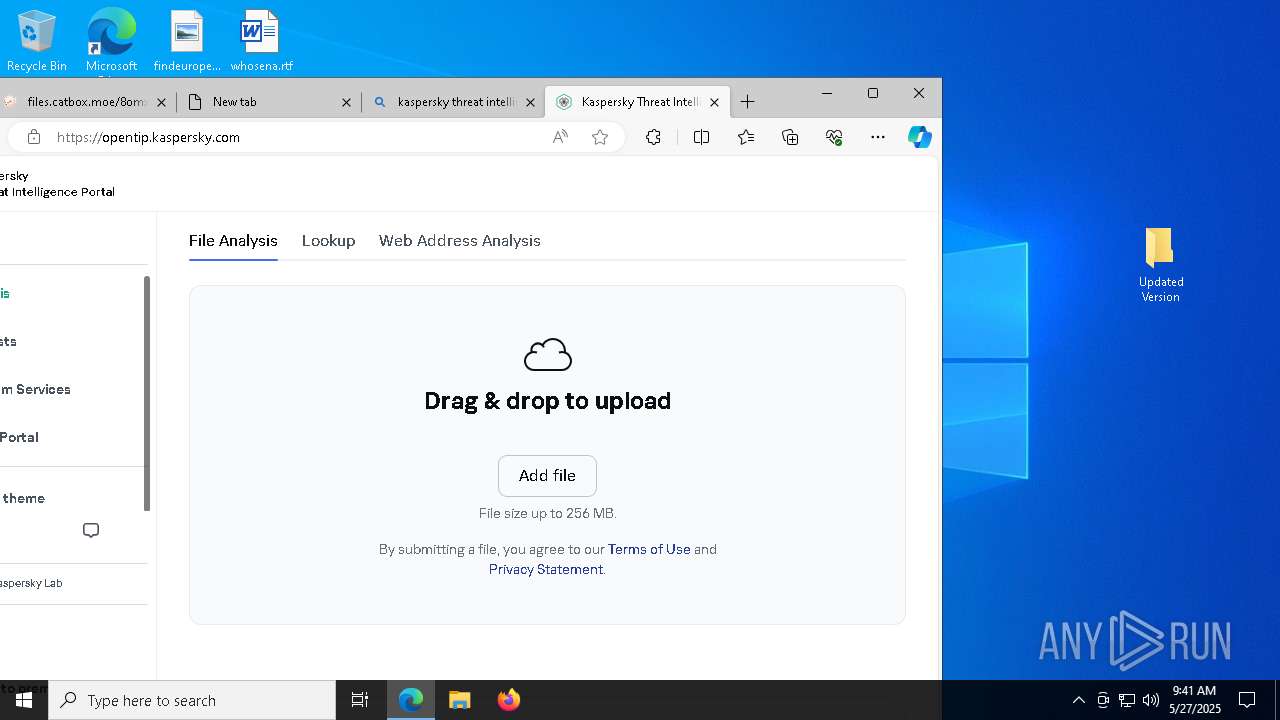The width and height of the screenshot is (1280, 720).
Task: Select the File Analysis tab
Action: (x=233, y=241)
